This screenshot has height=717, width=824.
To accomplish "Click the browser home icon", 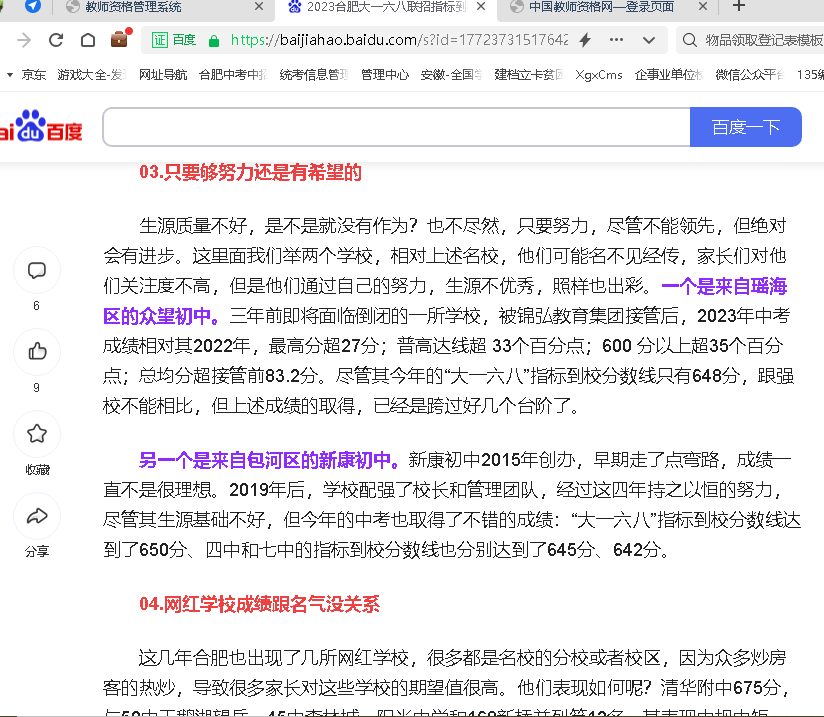I will pos(88,40).
